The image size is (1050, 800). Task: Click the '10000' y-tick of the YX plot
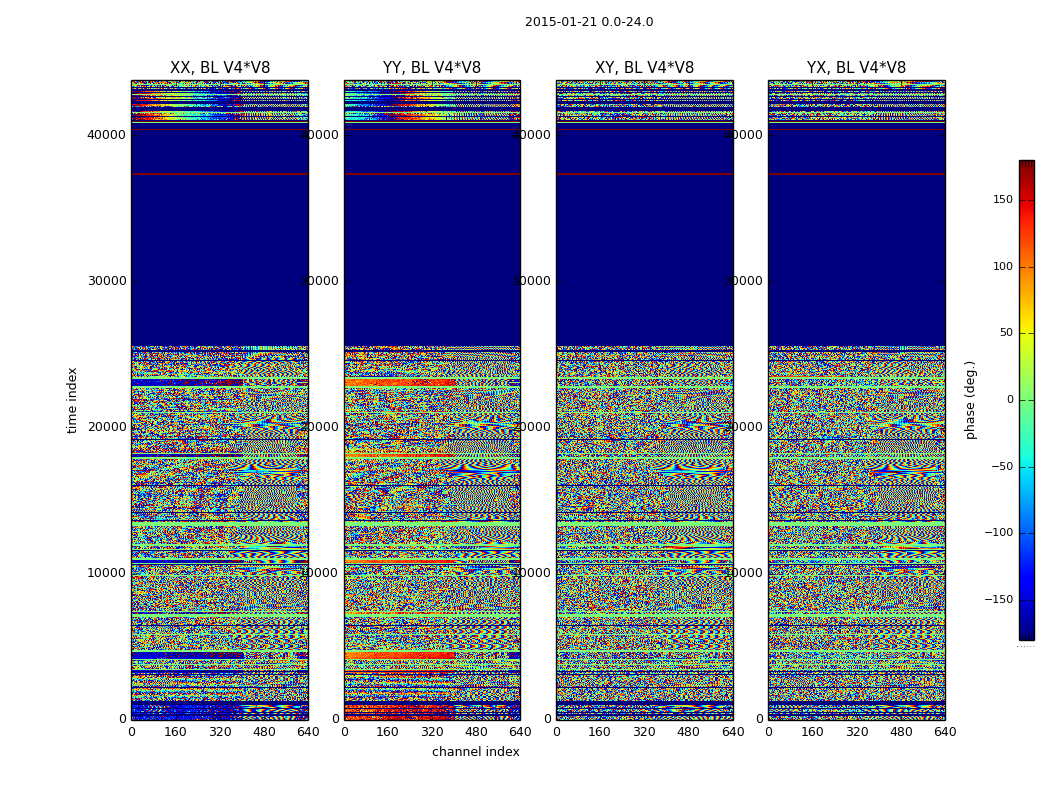coord(743,572)
